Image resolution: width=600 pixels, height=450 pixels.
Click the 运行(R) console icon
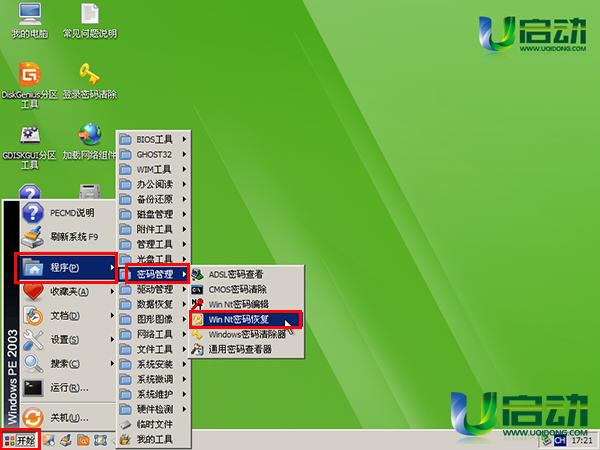(33, 388)
